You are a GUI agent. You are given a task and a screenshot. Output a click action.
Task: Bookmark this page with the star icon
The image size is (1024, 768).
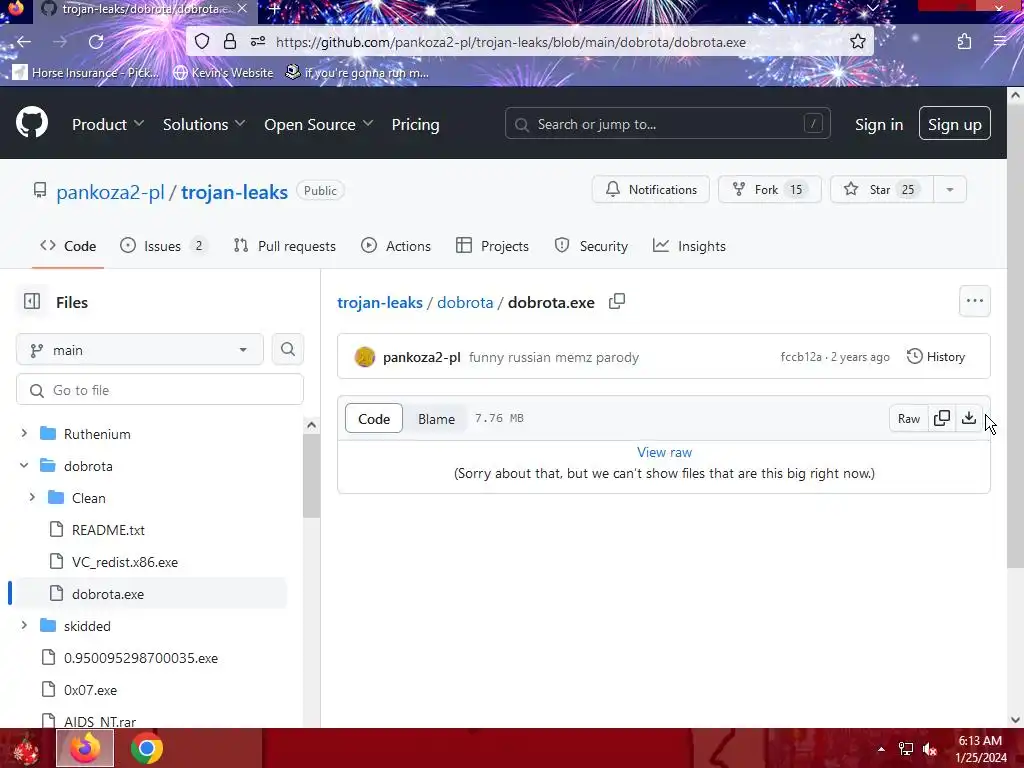(x=857, y=42)
